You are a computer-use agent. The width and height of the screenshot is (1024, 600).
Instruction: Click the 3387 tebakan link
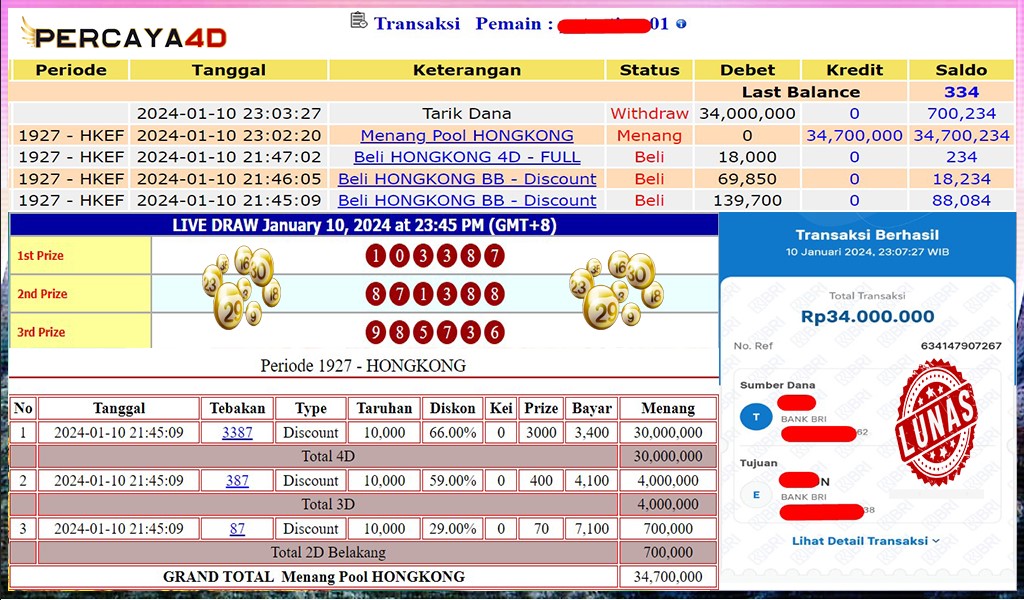pos(237,433)
